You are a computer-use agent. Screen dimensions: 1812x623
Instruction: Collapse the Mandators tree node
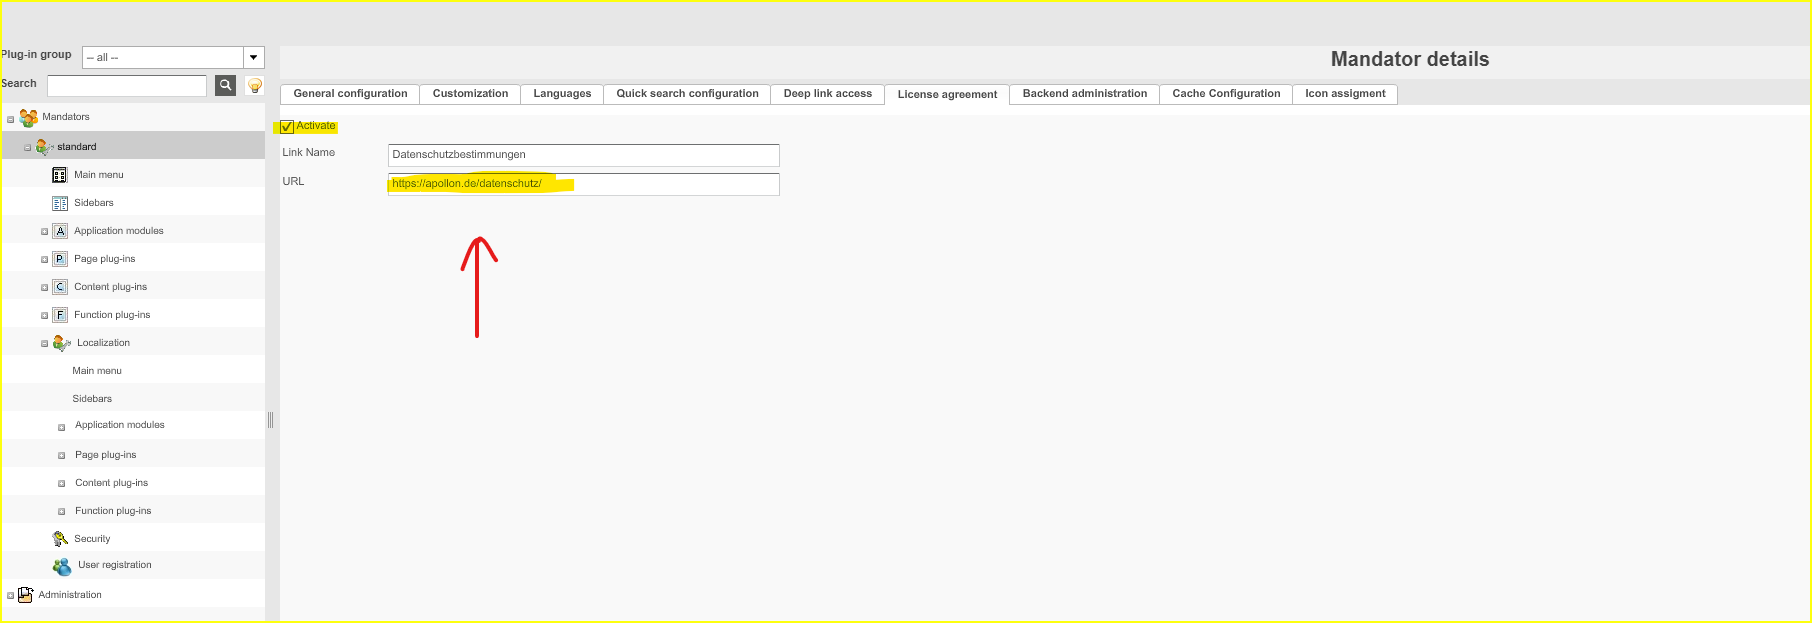coord(11,120)
